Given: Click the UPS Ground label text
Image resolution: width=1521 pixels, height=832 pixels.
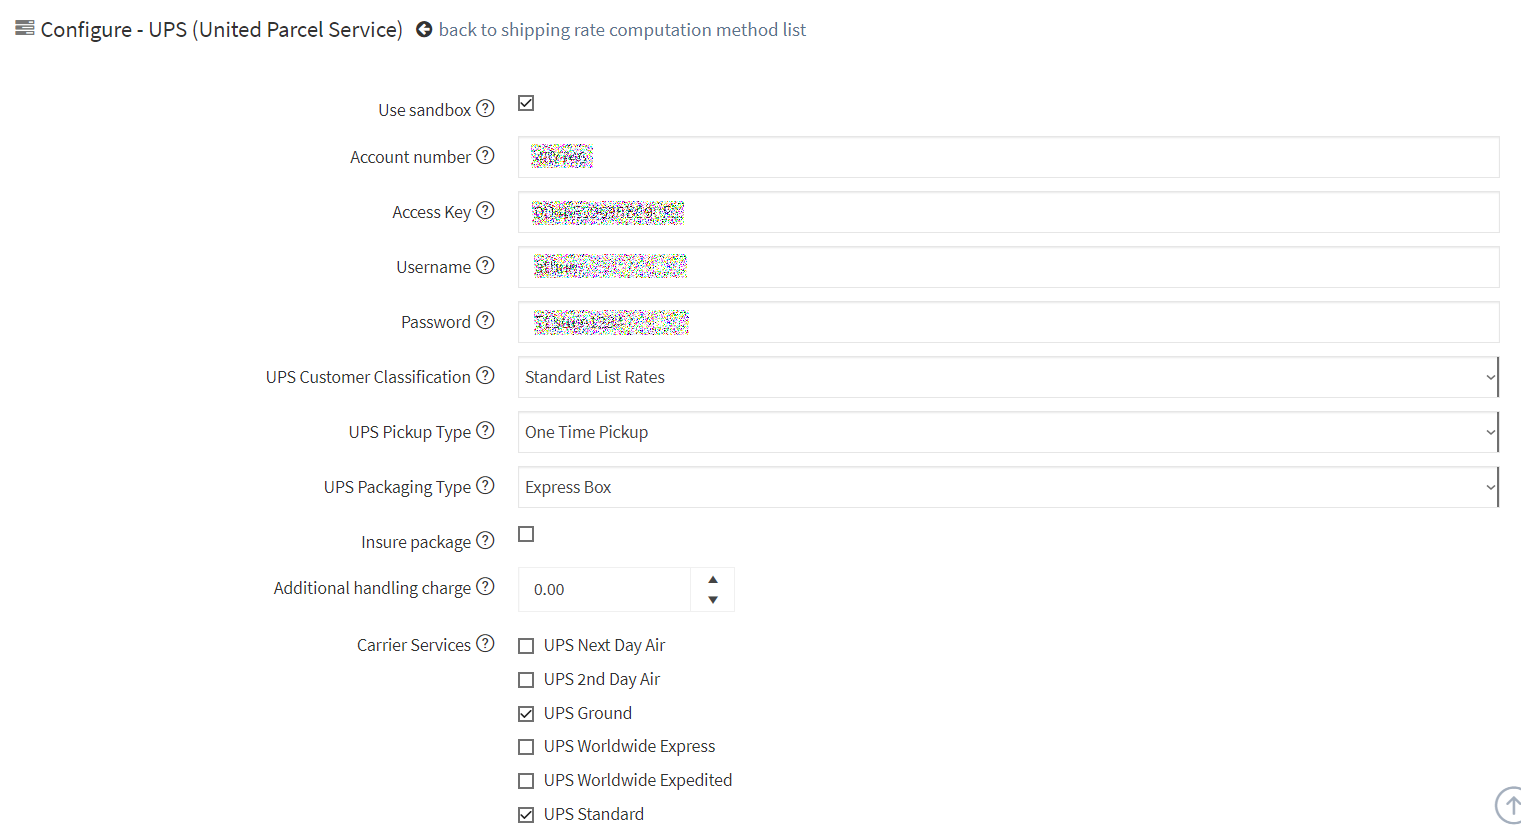Looking at the screenshot, I should [588, 713].
